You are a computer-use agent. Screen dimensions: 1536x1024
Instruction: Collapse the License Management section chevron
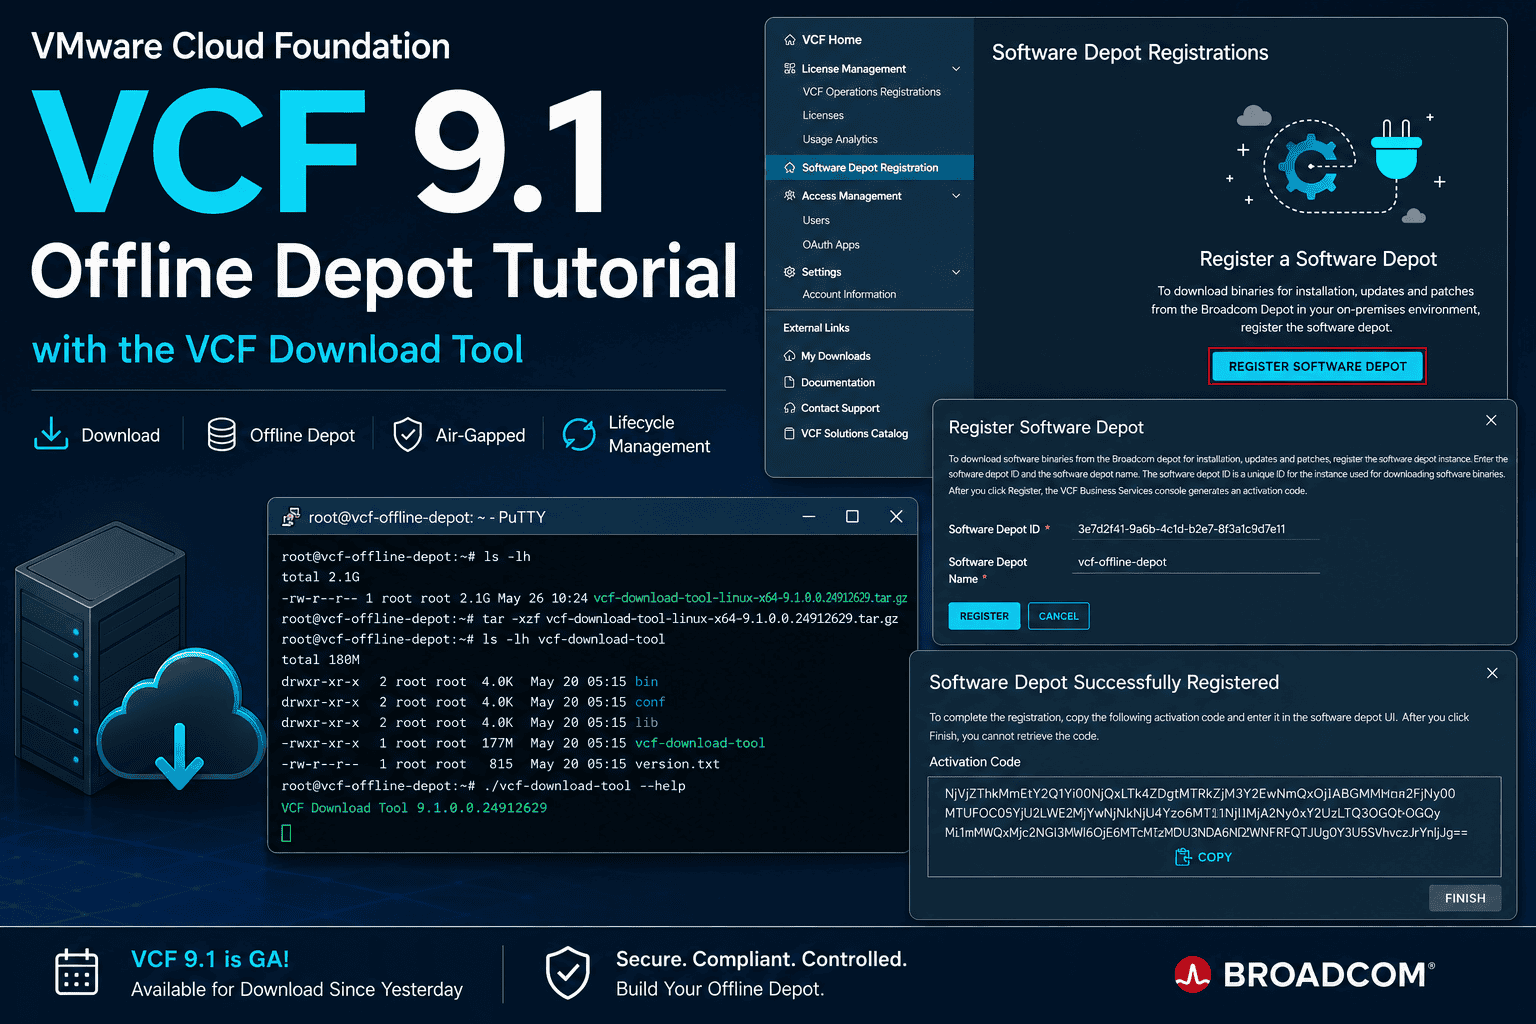(x=956, y=69)
